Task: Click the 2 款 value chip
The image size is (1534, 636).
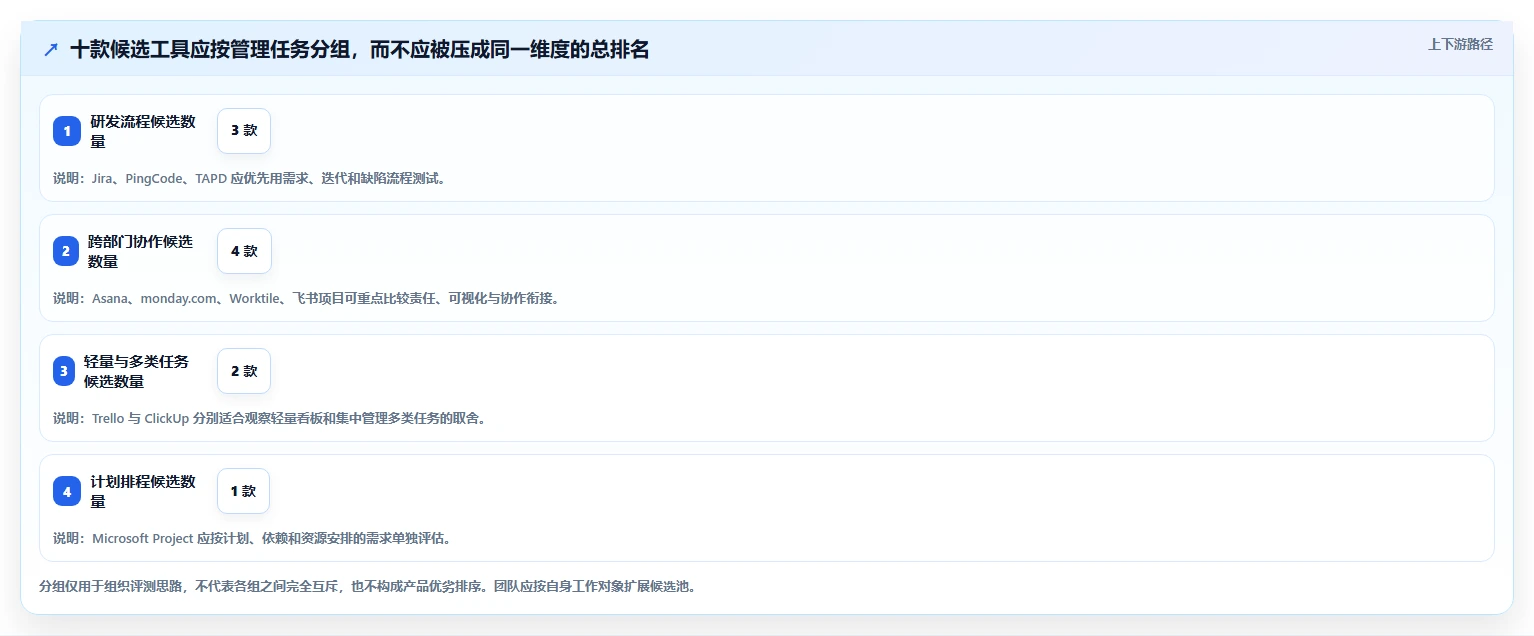Action: 244,371
